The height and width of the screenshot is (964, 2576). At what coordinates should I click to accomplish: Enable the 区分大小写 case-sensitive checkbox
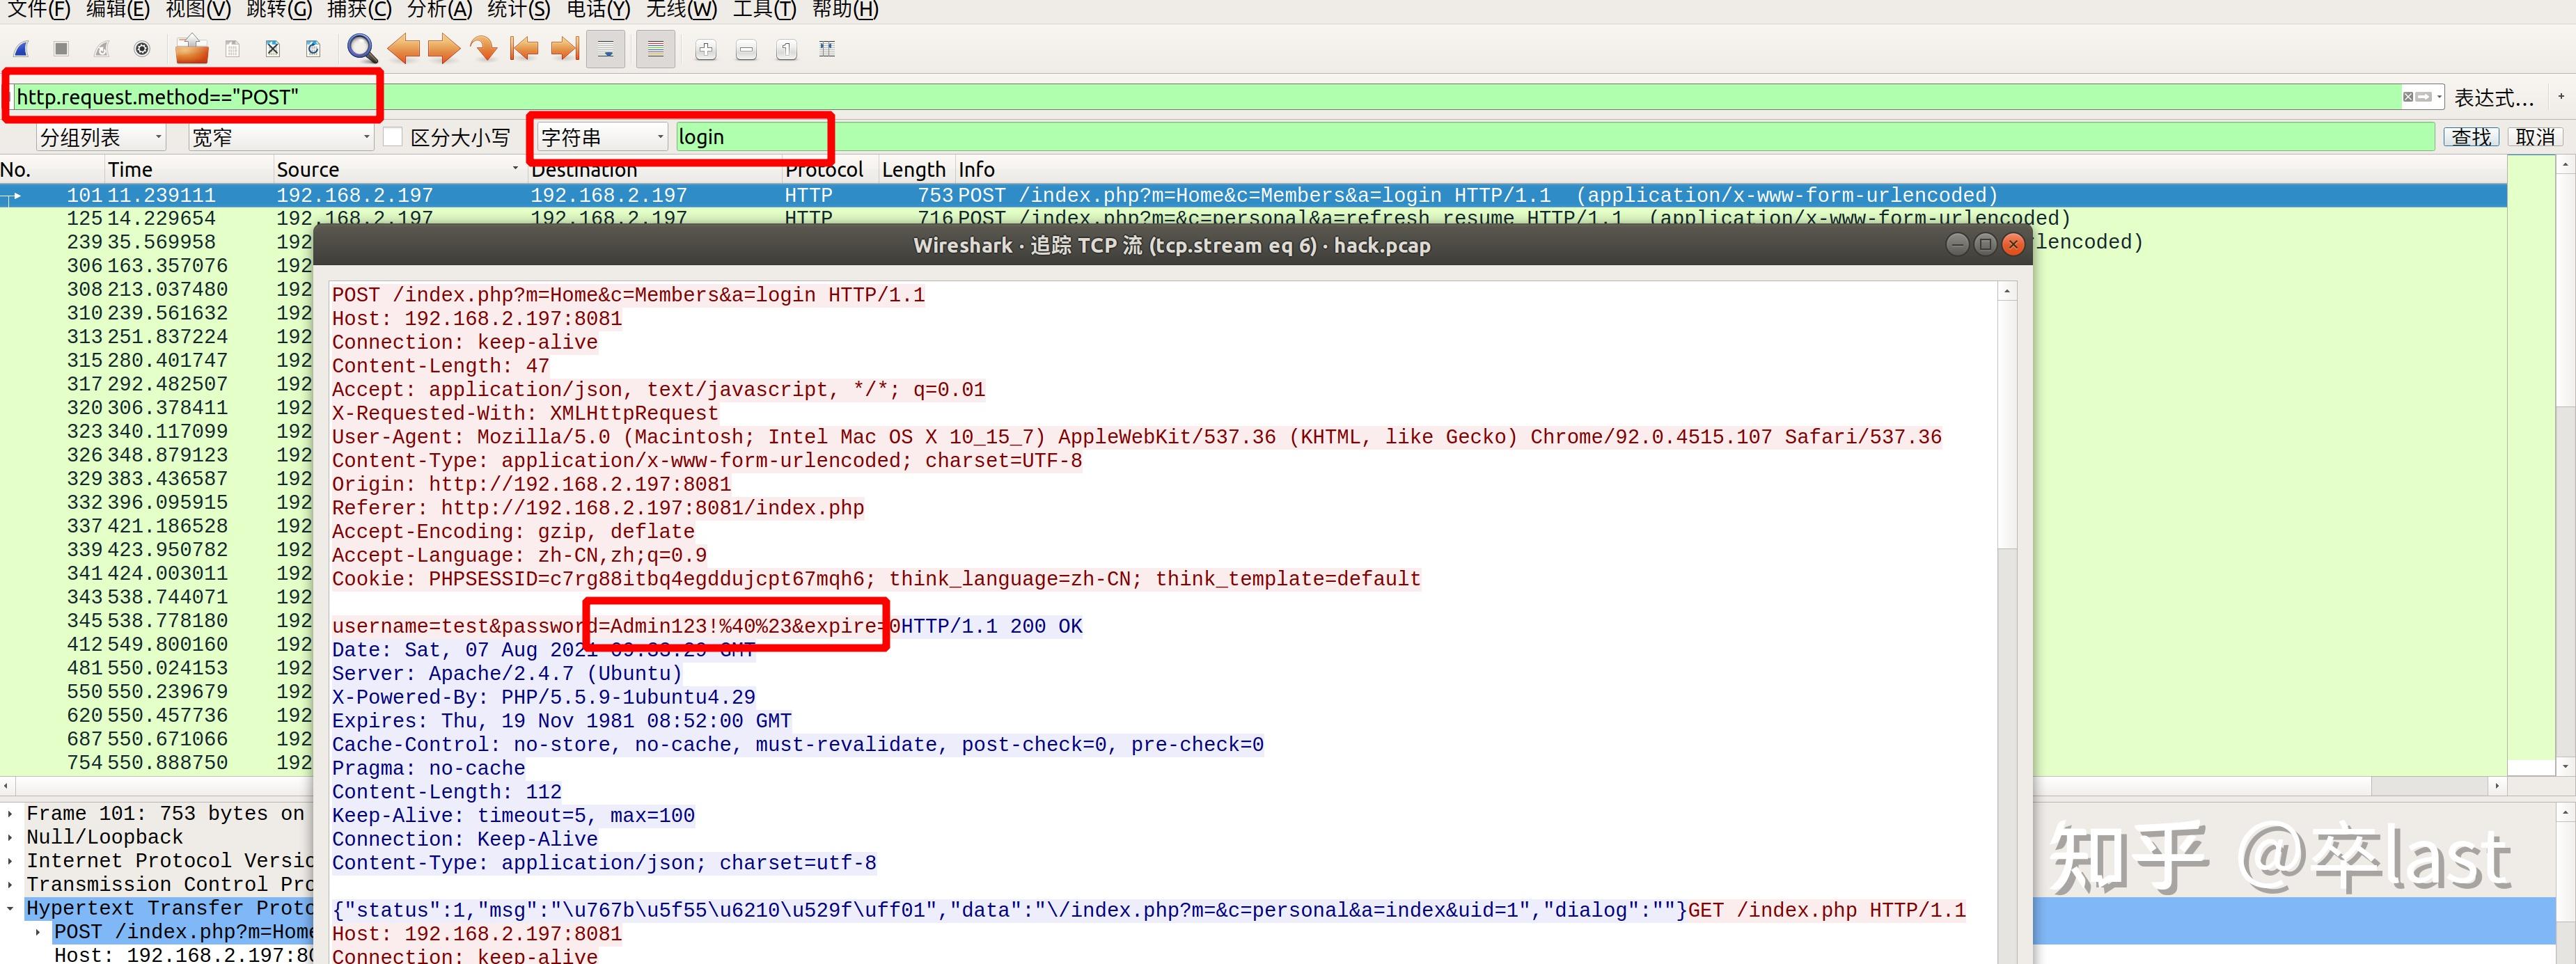point(394,137)
